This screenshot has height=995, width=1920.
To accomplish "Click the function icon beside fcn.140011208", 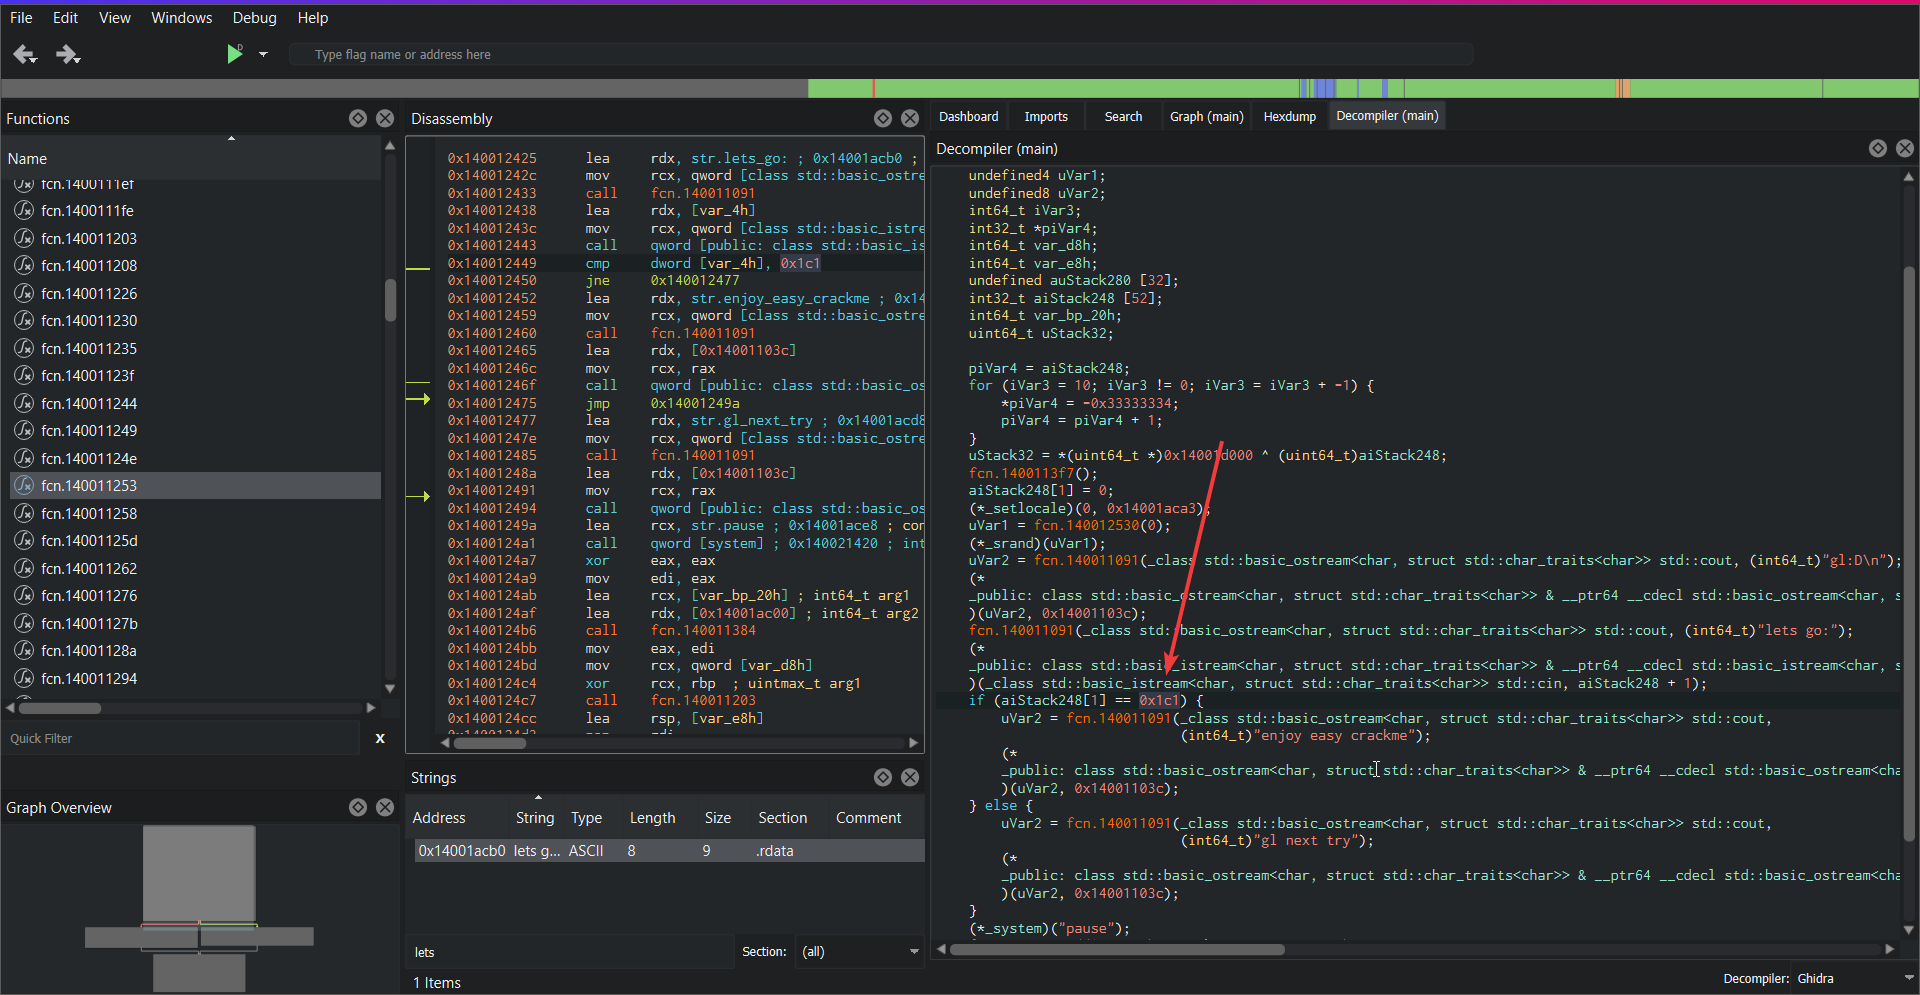I will tap(23, 265).
